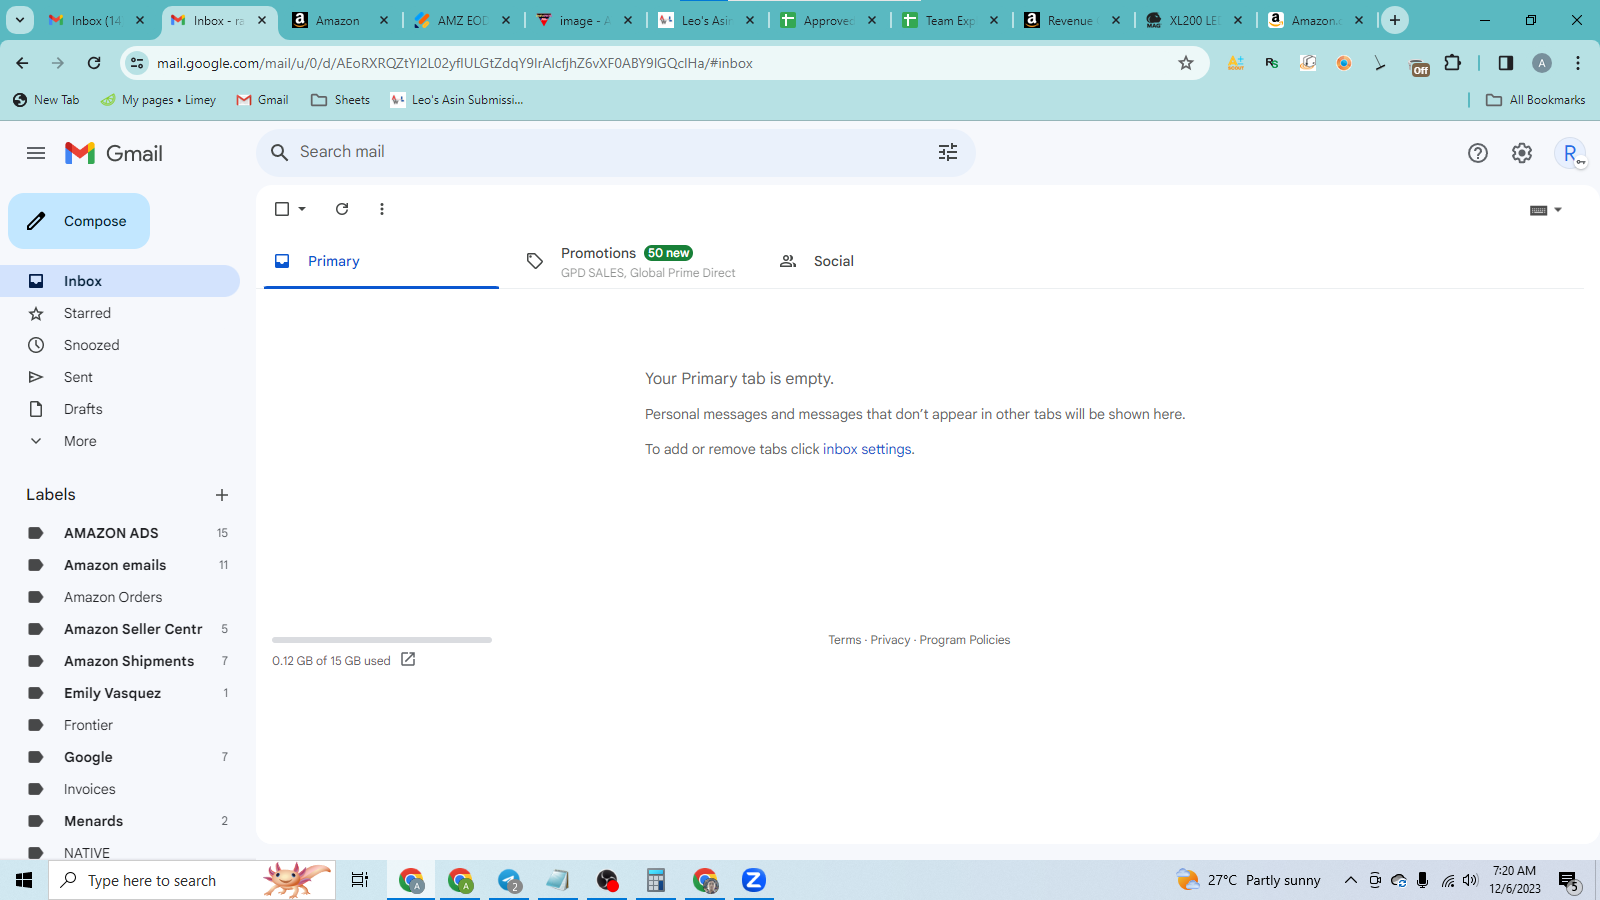
Task: Open the Sheets bookmark folder
Action: [341, 100]
